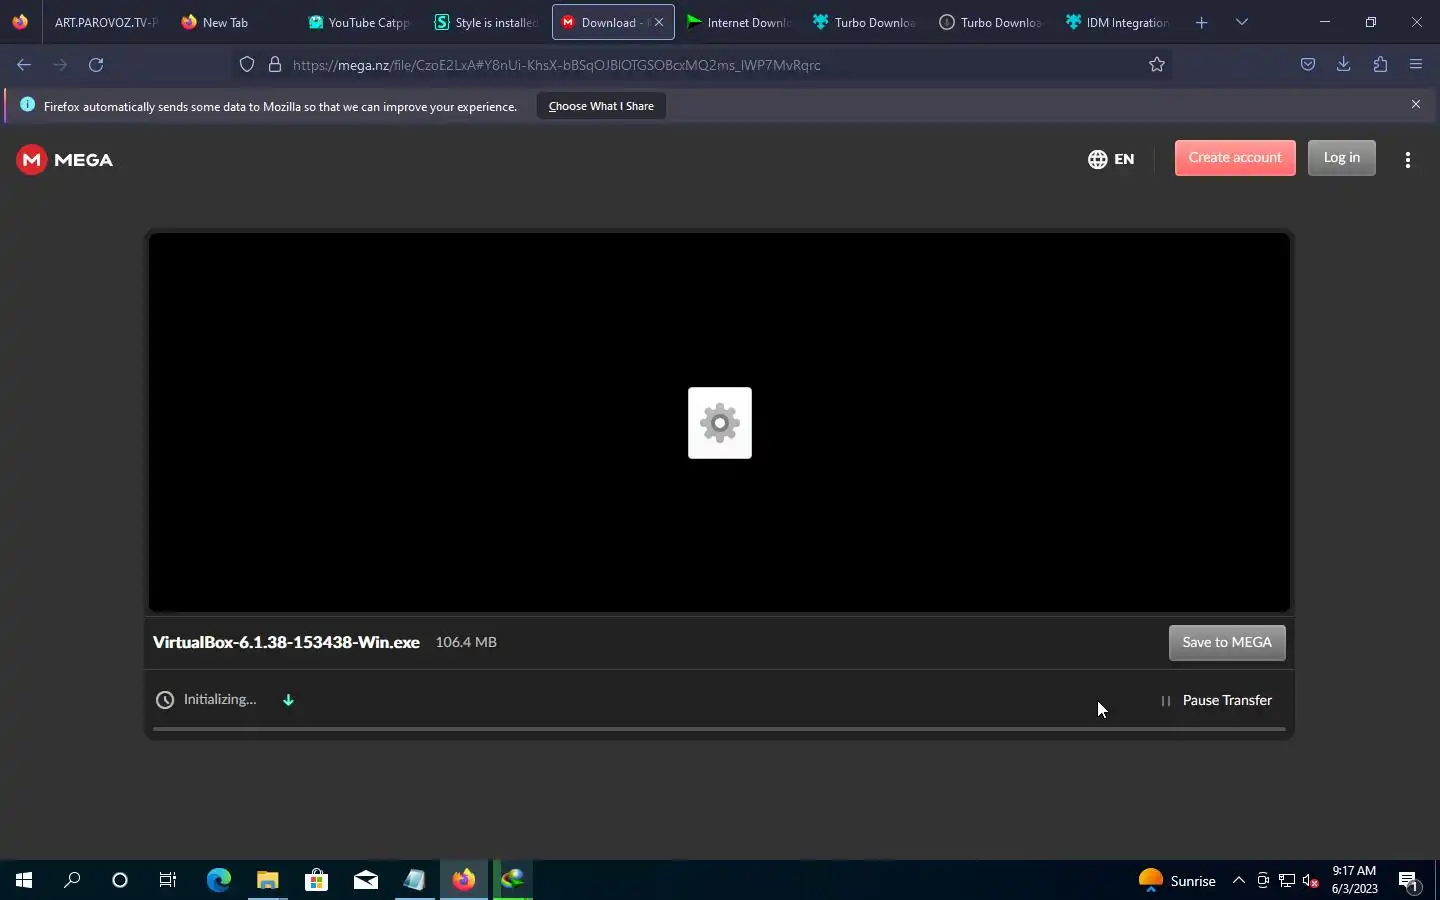
Task: Go forward to the next page
Action: (x=60, y=65)
